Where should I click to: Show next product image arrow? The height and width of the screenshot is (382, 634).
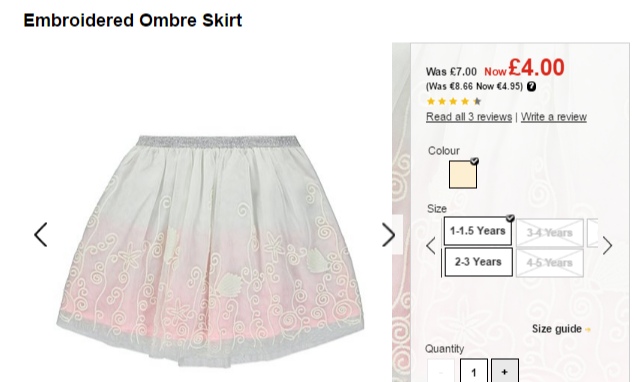coord(389,235)
